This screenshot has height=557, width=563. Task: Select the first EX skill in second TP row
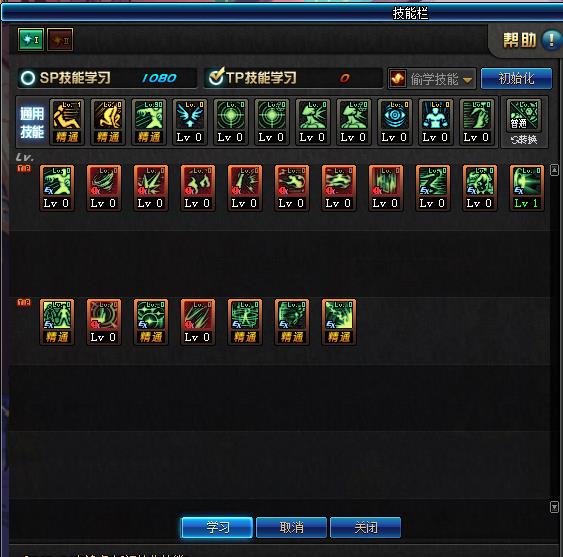pos(57,322)
